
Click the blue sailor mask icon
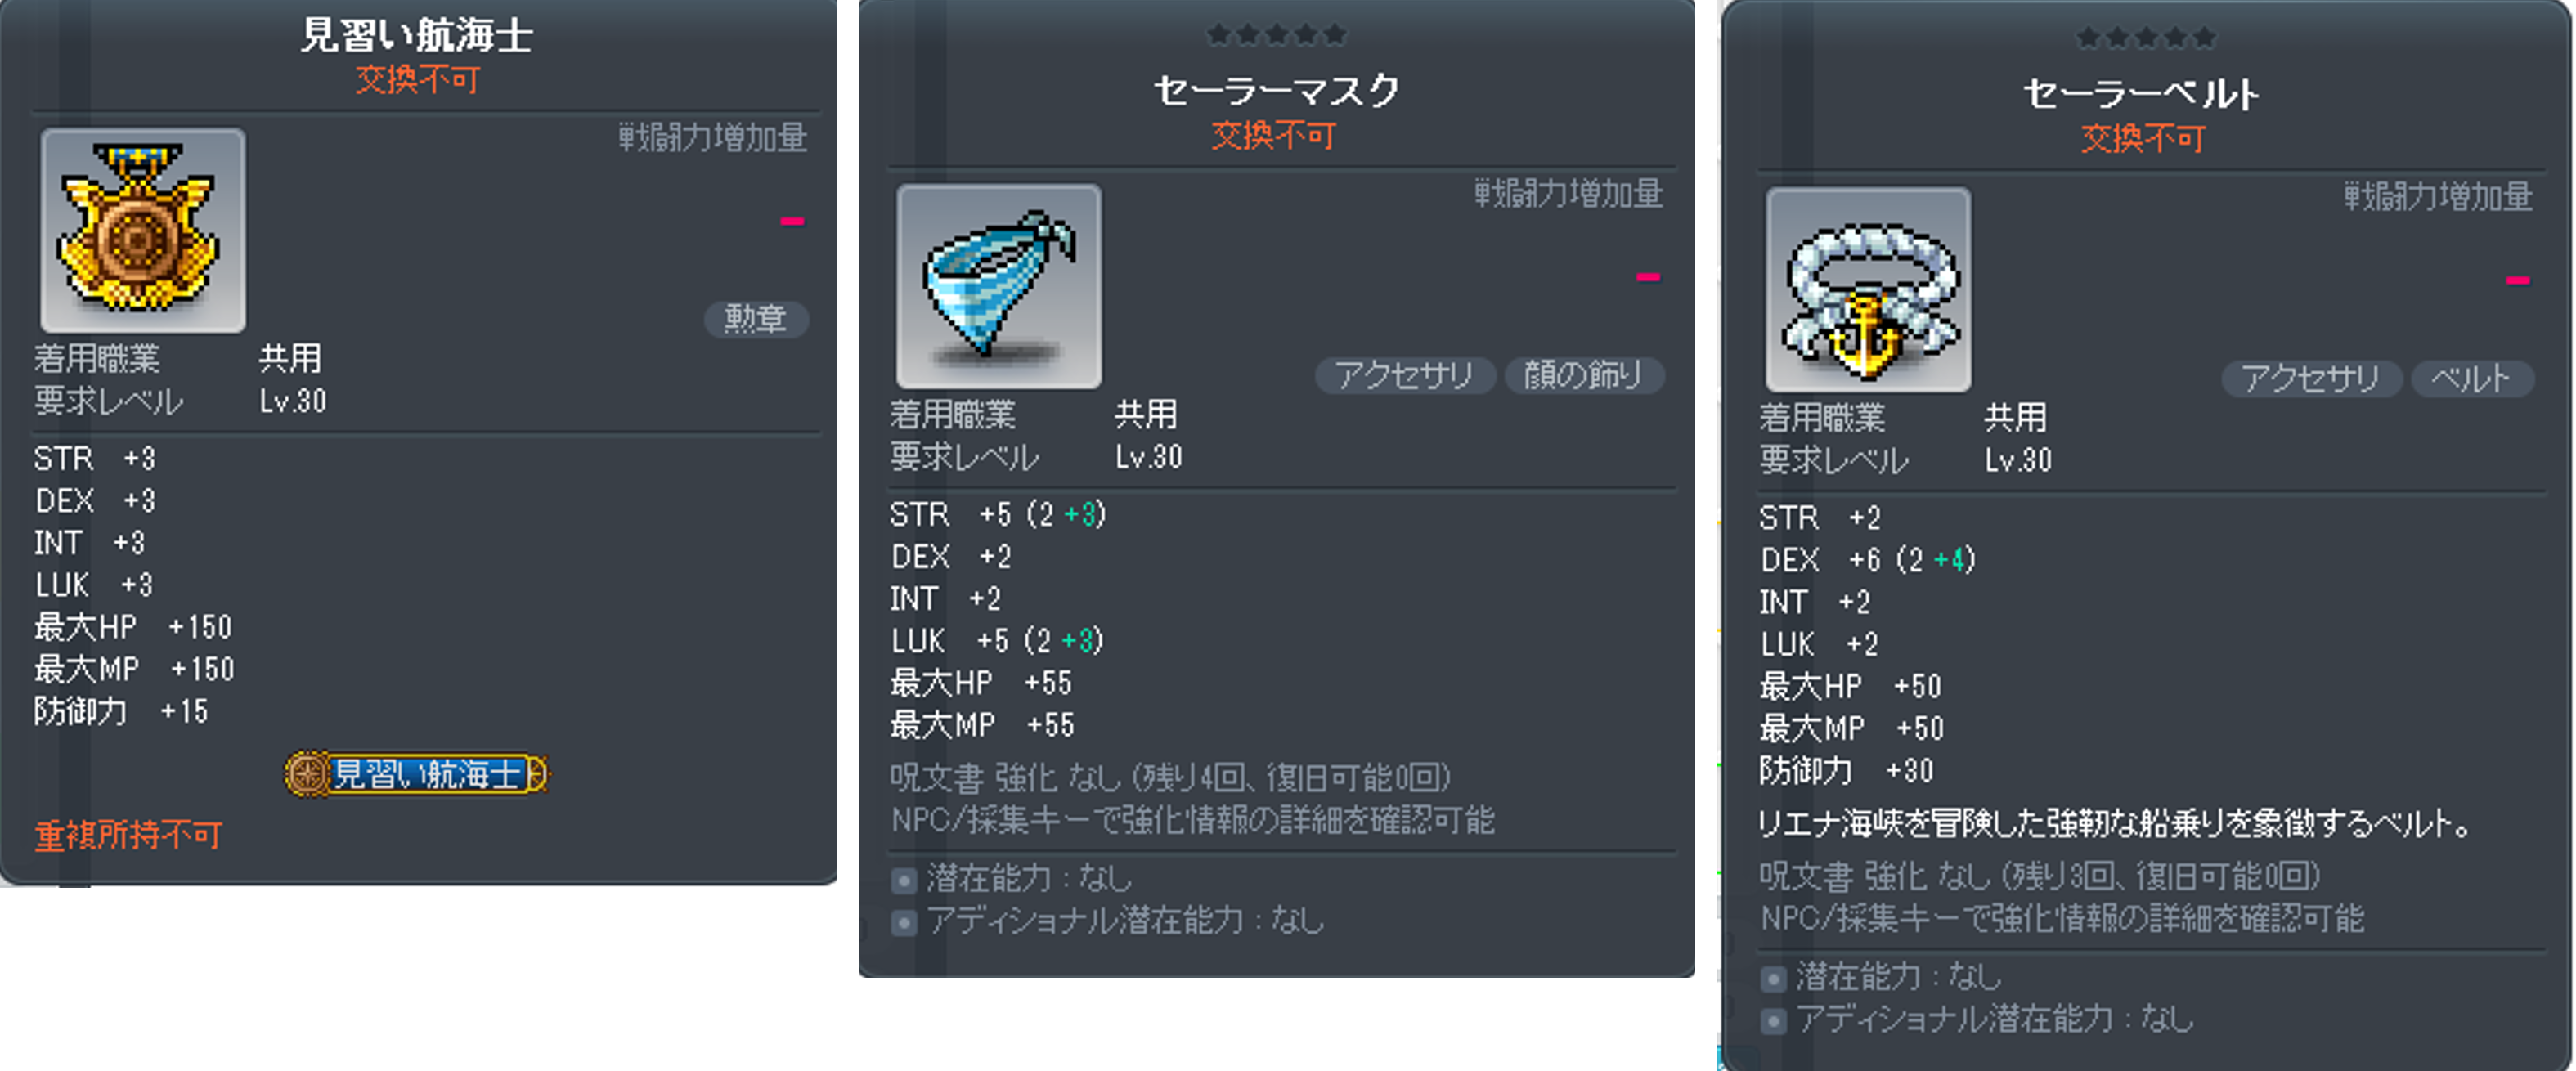click(x=999, y=286)
